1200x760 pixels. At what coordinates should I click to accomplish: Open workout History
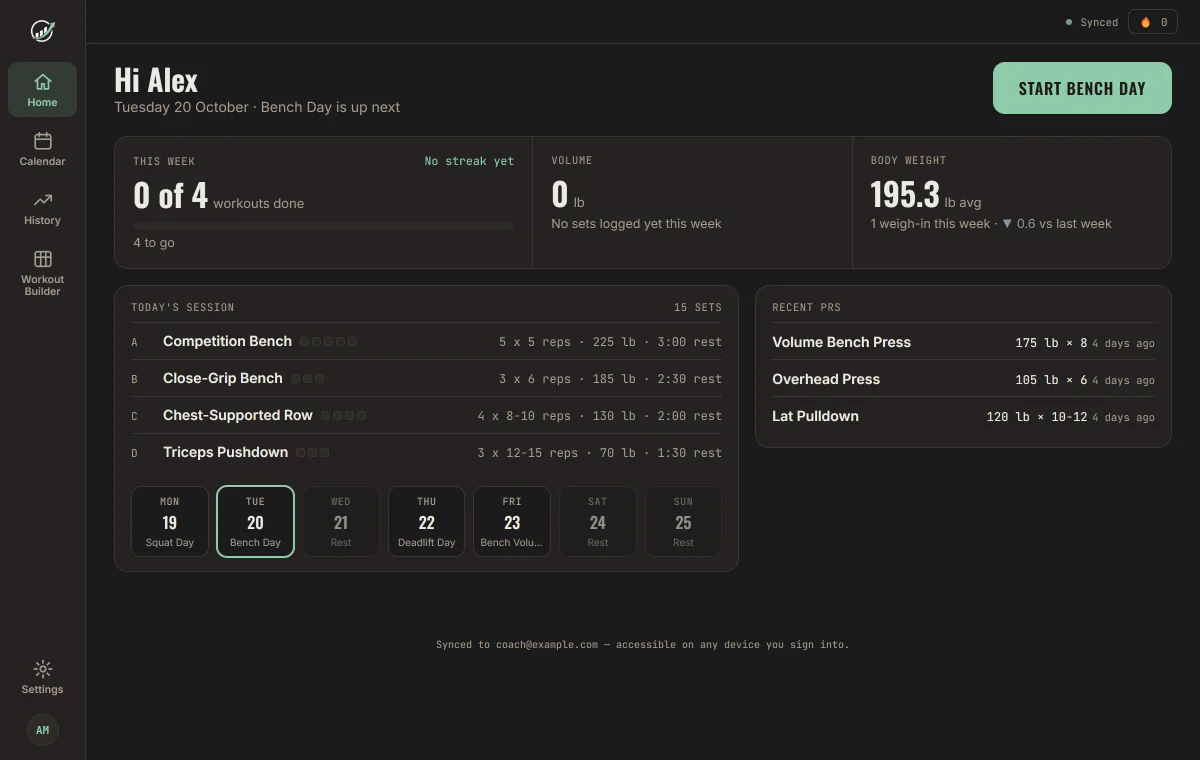point(42,208)
